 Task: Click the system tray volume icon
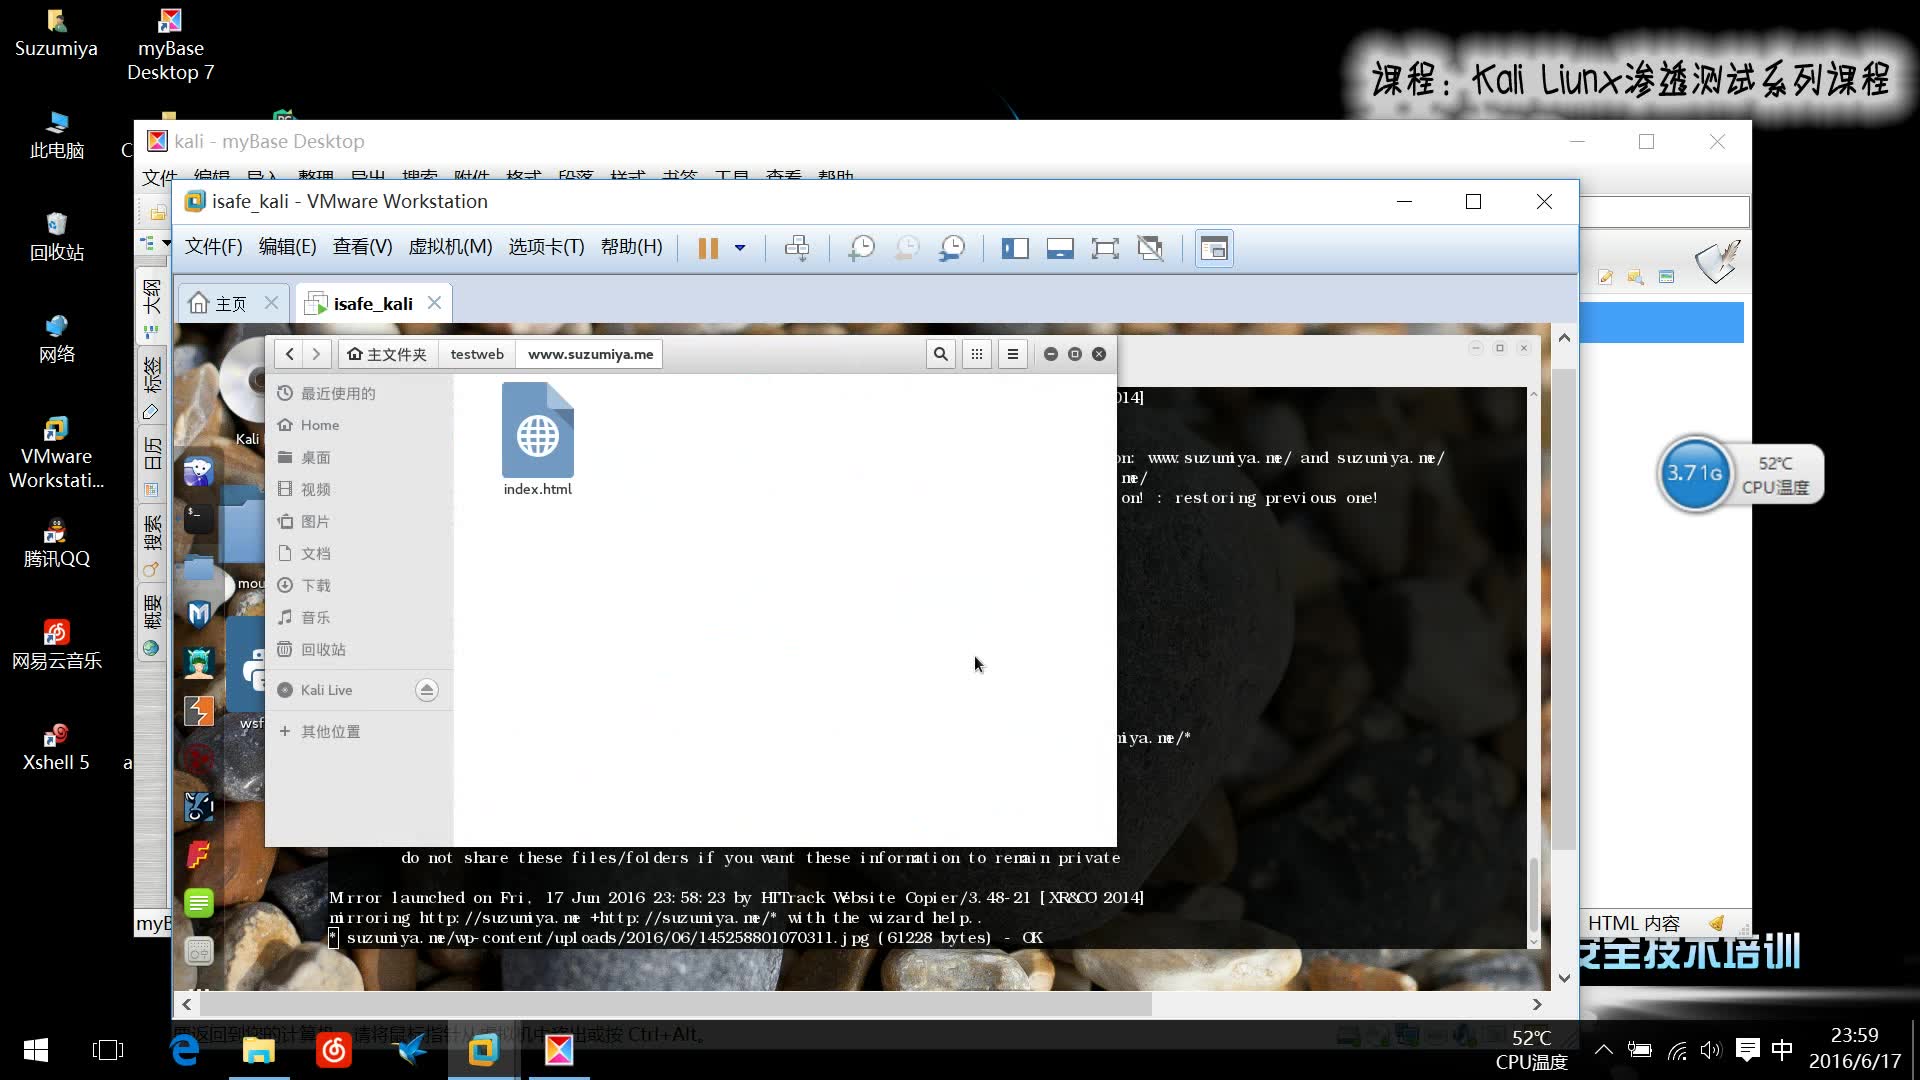click(x=1711, y=1050)
